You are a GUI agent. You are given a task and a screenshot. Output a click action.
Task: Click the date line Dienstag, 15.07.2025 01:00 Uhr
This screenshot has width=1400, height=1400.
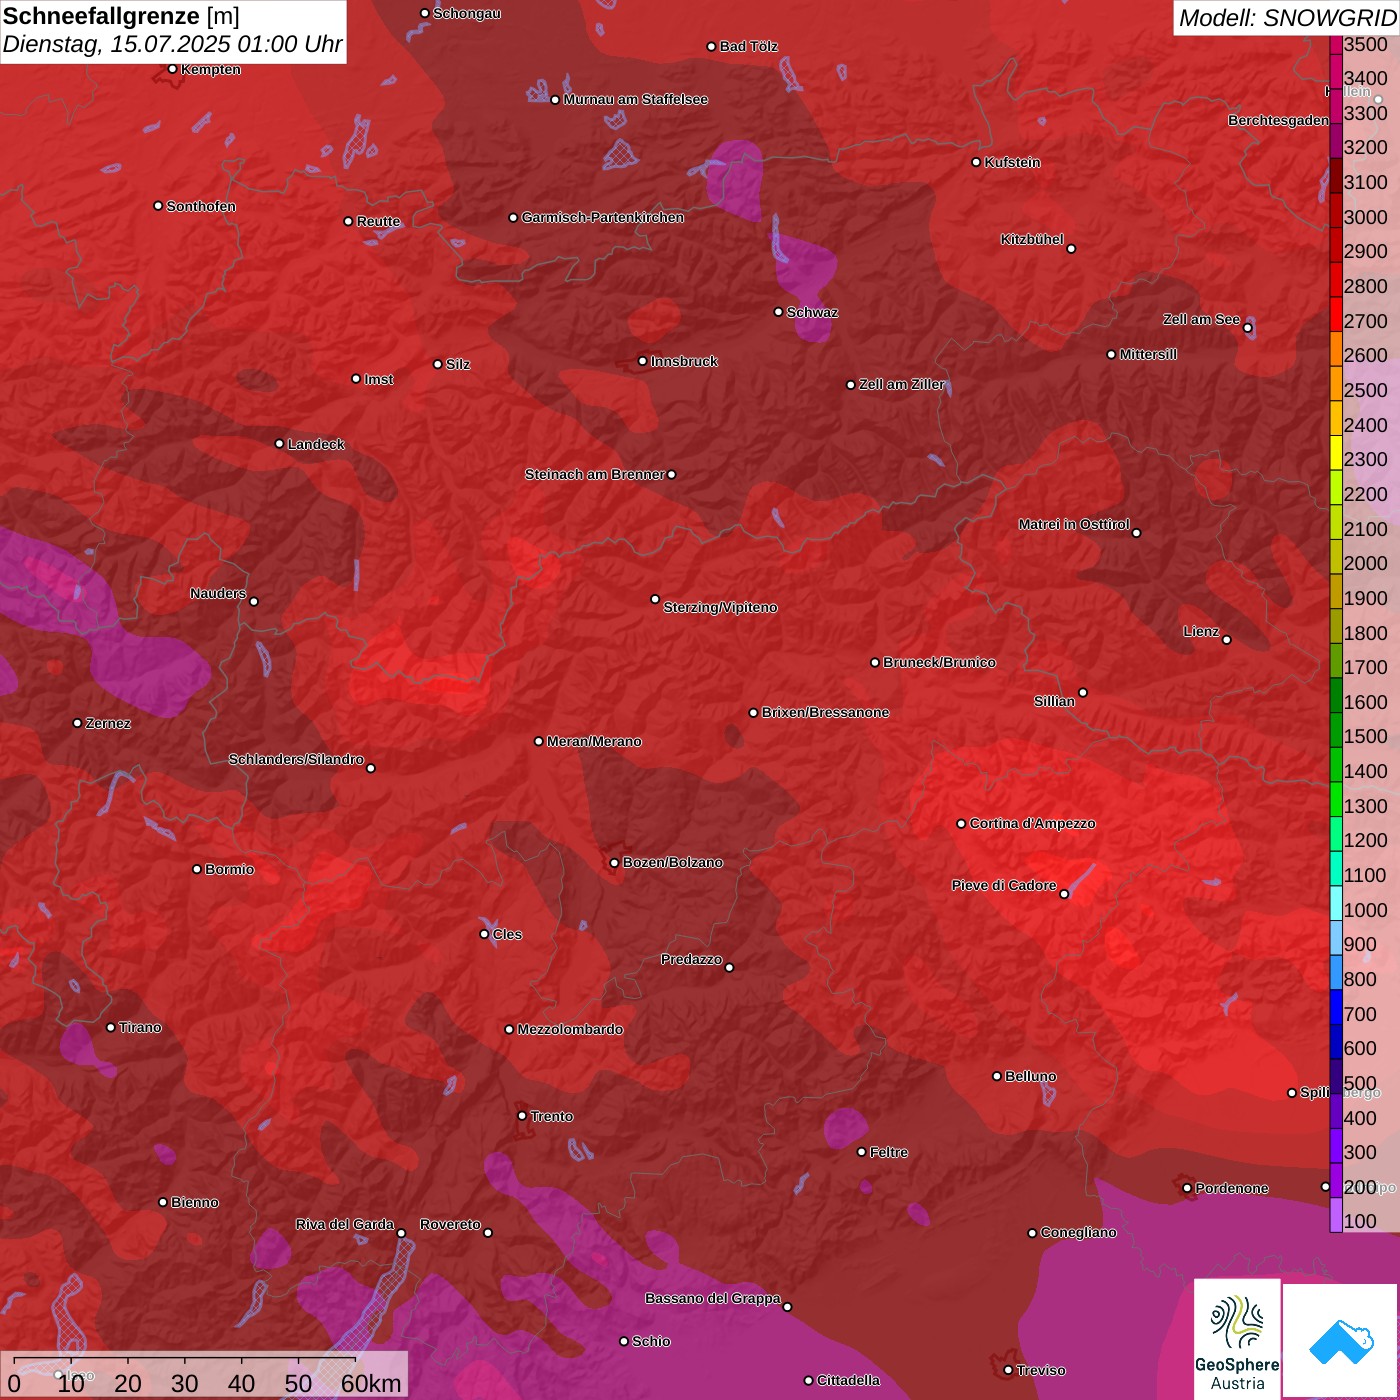point(173,44)
